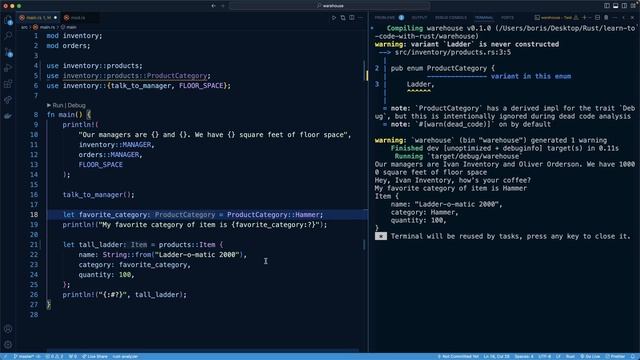
Task: Toggle bottom panel visibility
Action: [616, 6]
